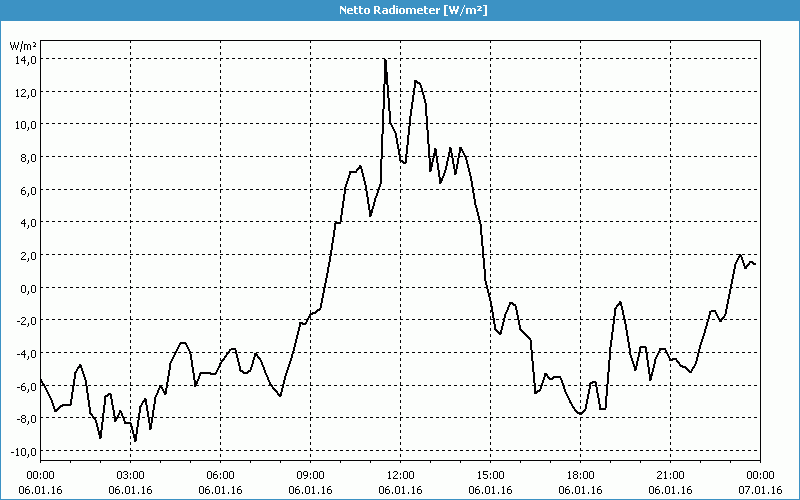Click the -6,0 y-axis value
This screenshot has width=800, height=500.
coord(27,386)
